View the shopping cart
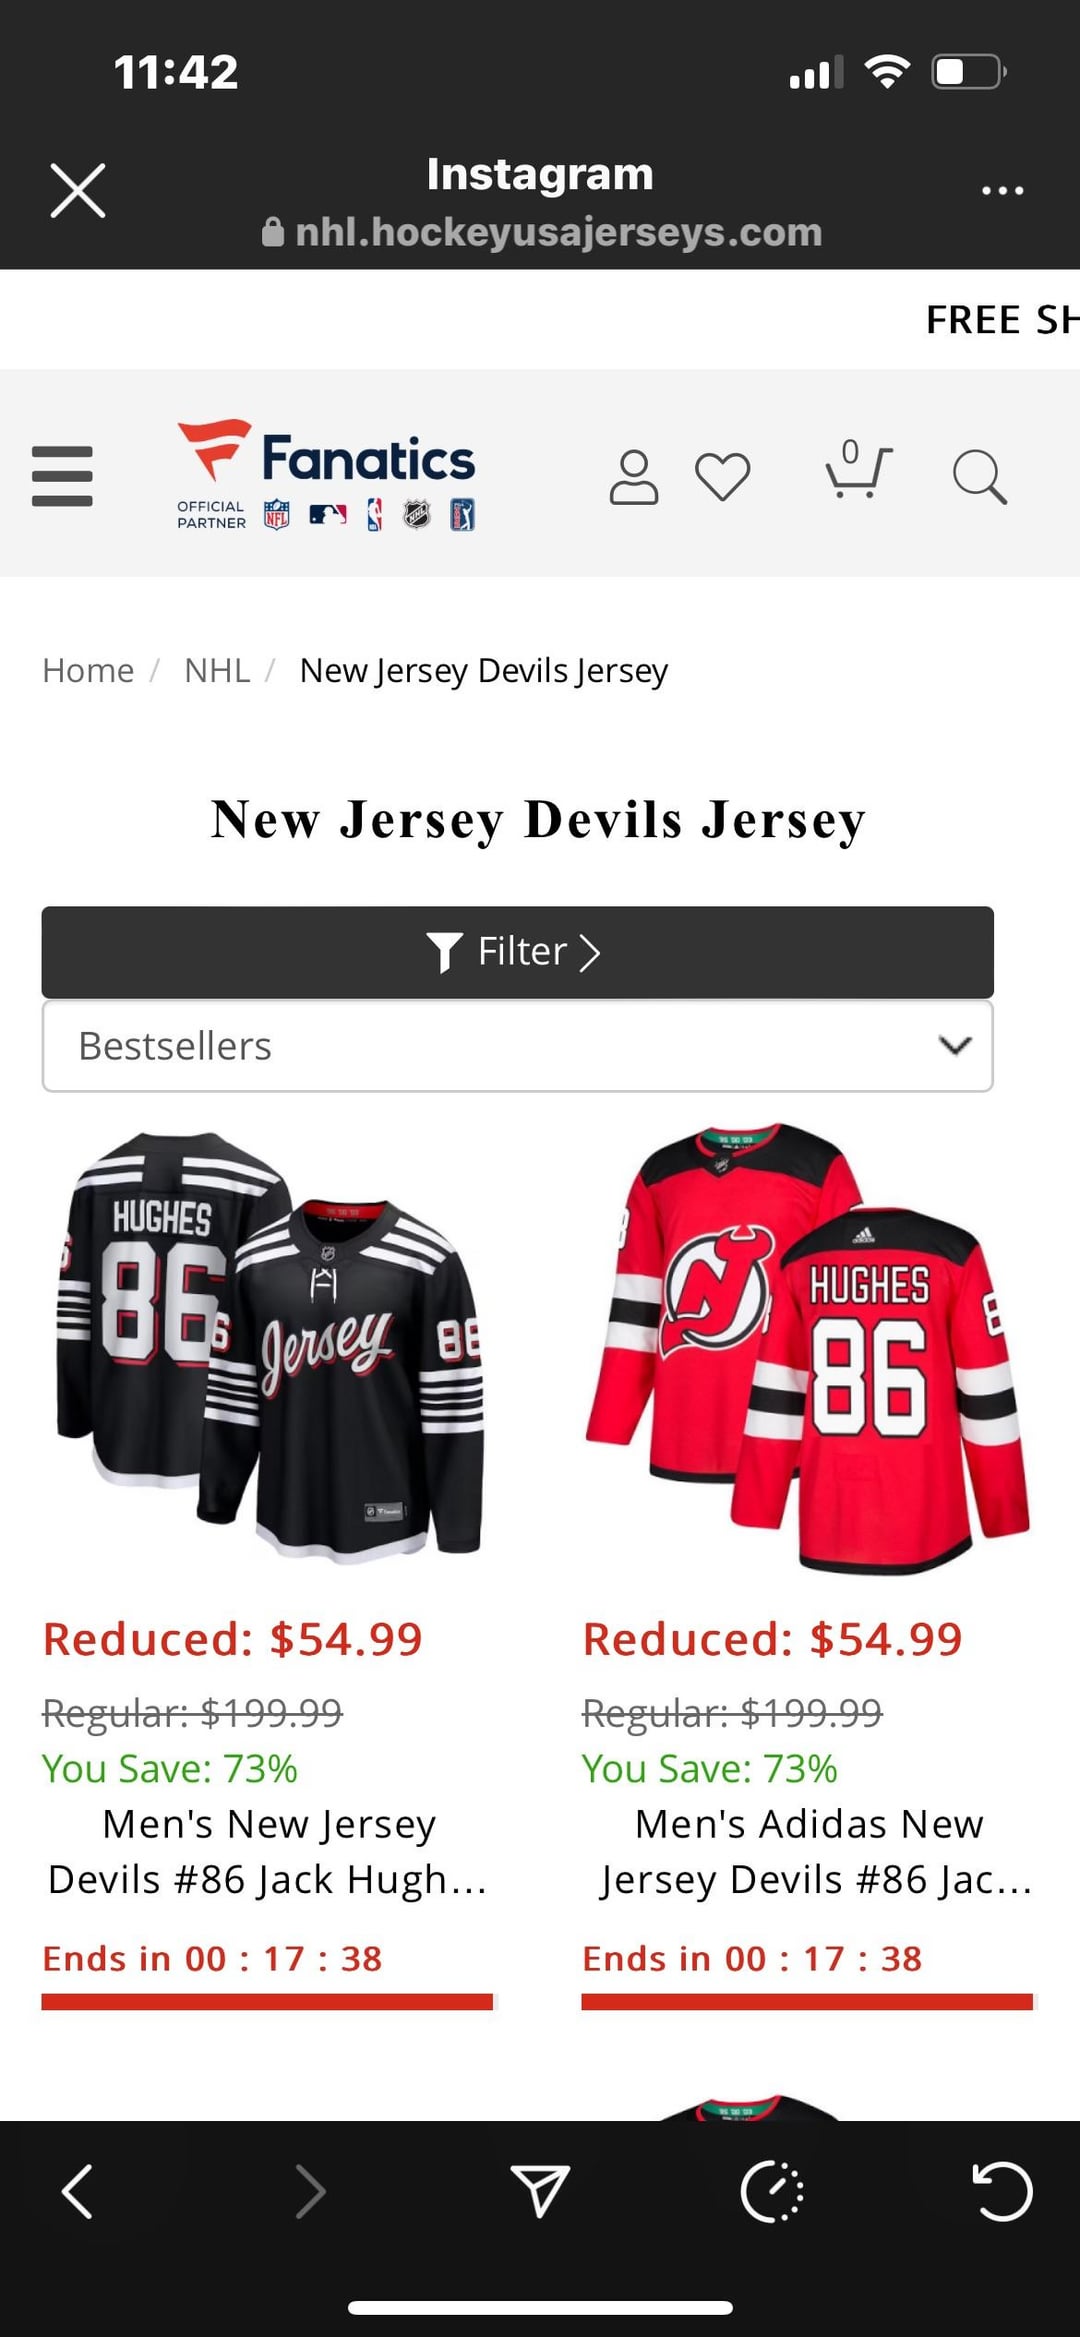1080x2337 pixels. (x=857, y=472)
